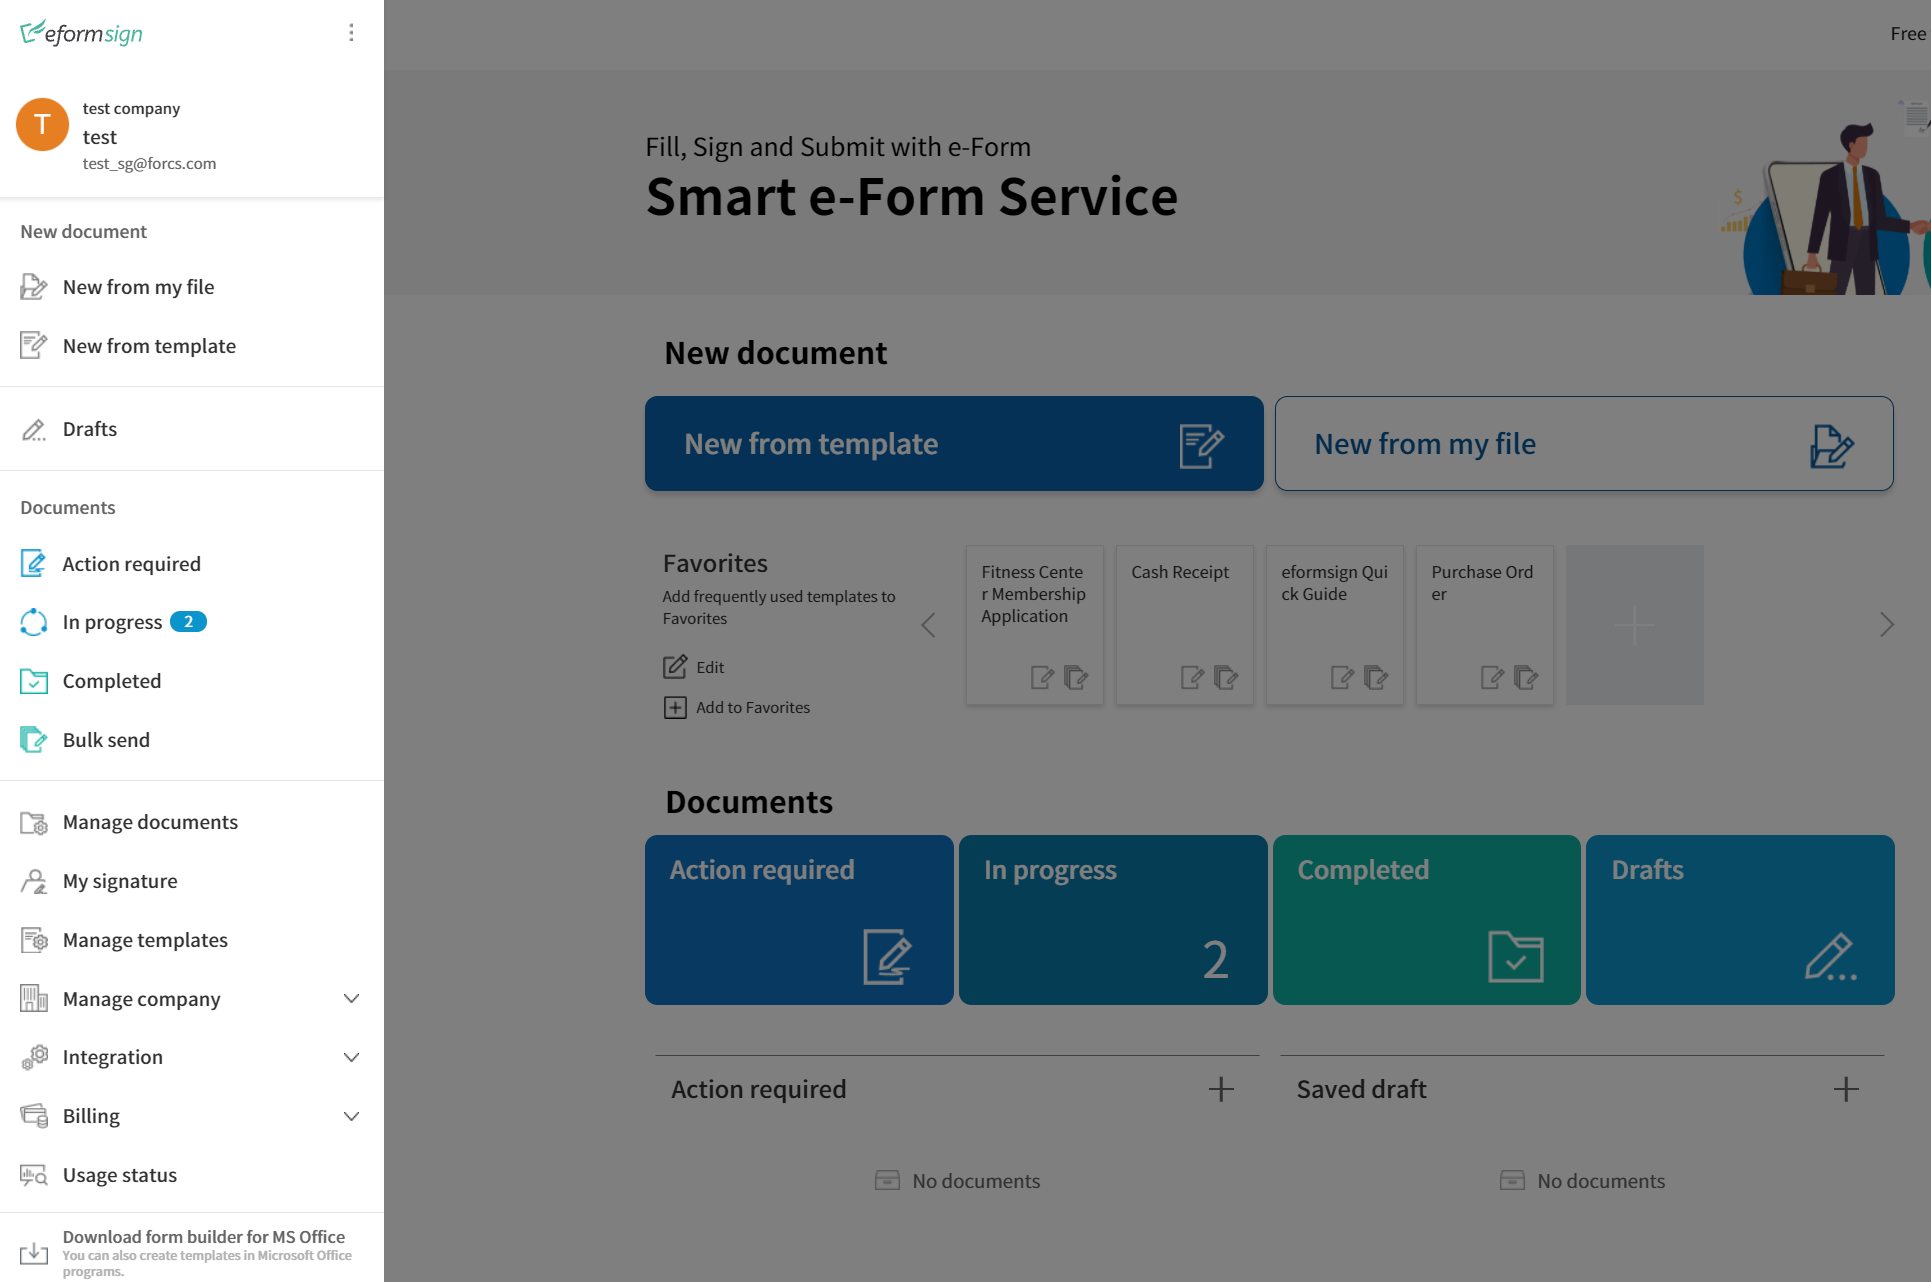1931x1282 pixels.
Task: Click the eformsign logo
Action: [82, 33]
